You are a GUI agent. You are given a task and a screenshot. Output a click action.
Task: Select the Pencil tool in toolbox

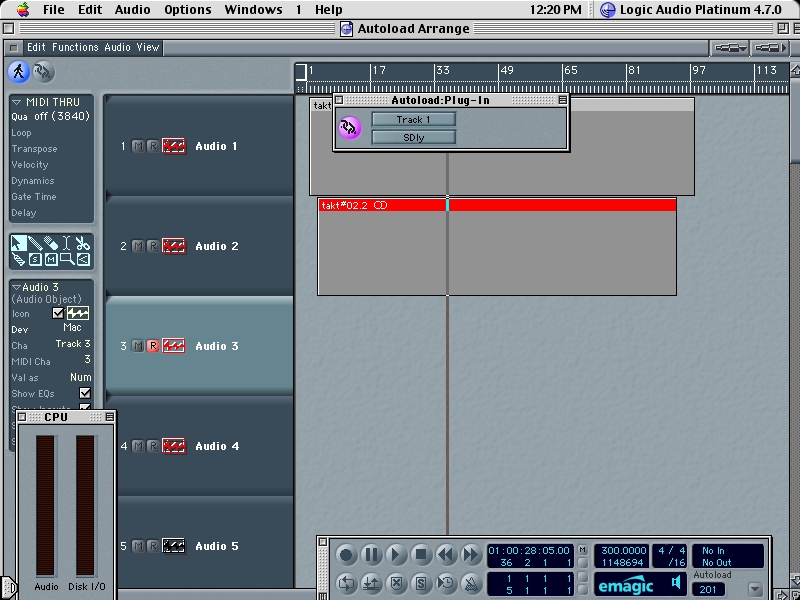point(35,243)
